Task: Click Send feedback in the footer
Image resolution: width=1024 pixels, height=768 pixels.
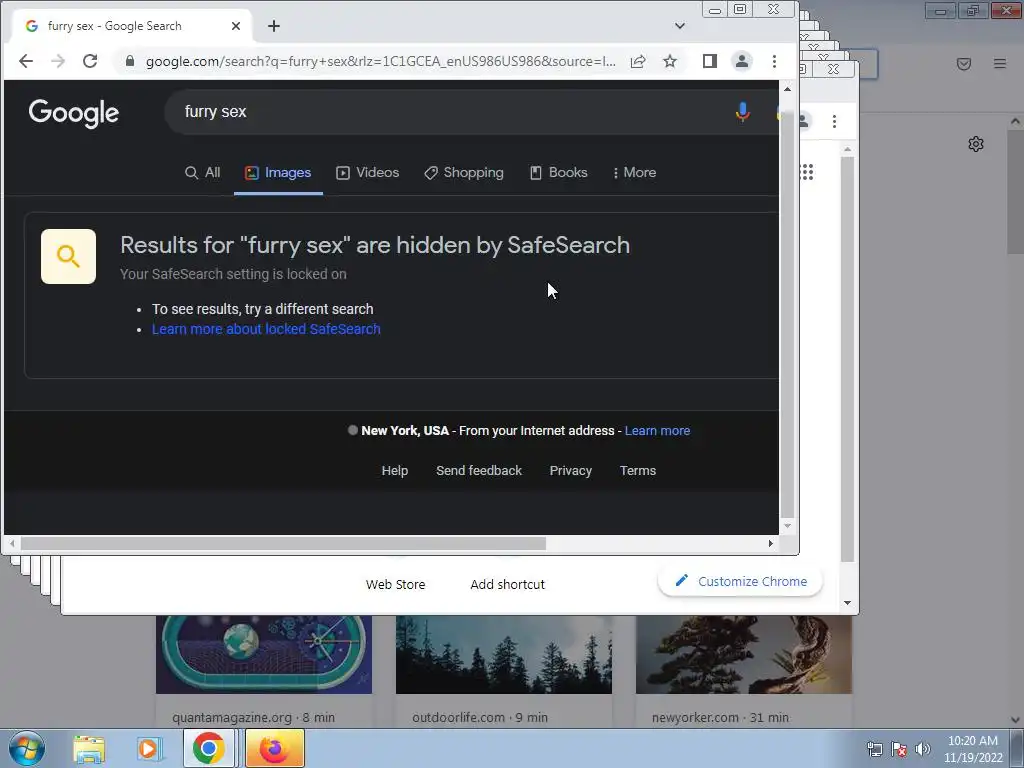Action: tap(479, 471)
